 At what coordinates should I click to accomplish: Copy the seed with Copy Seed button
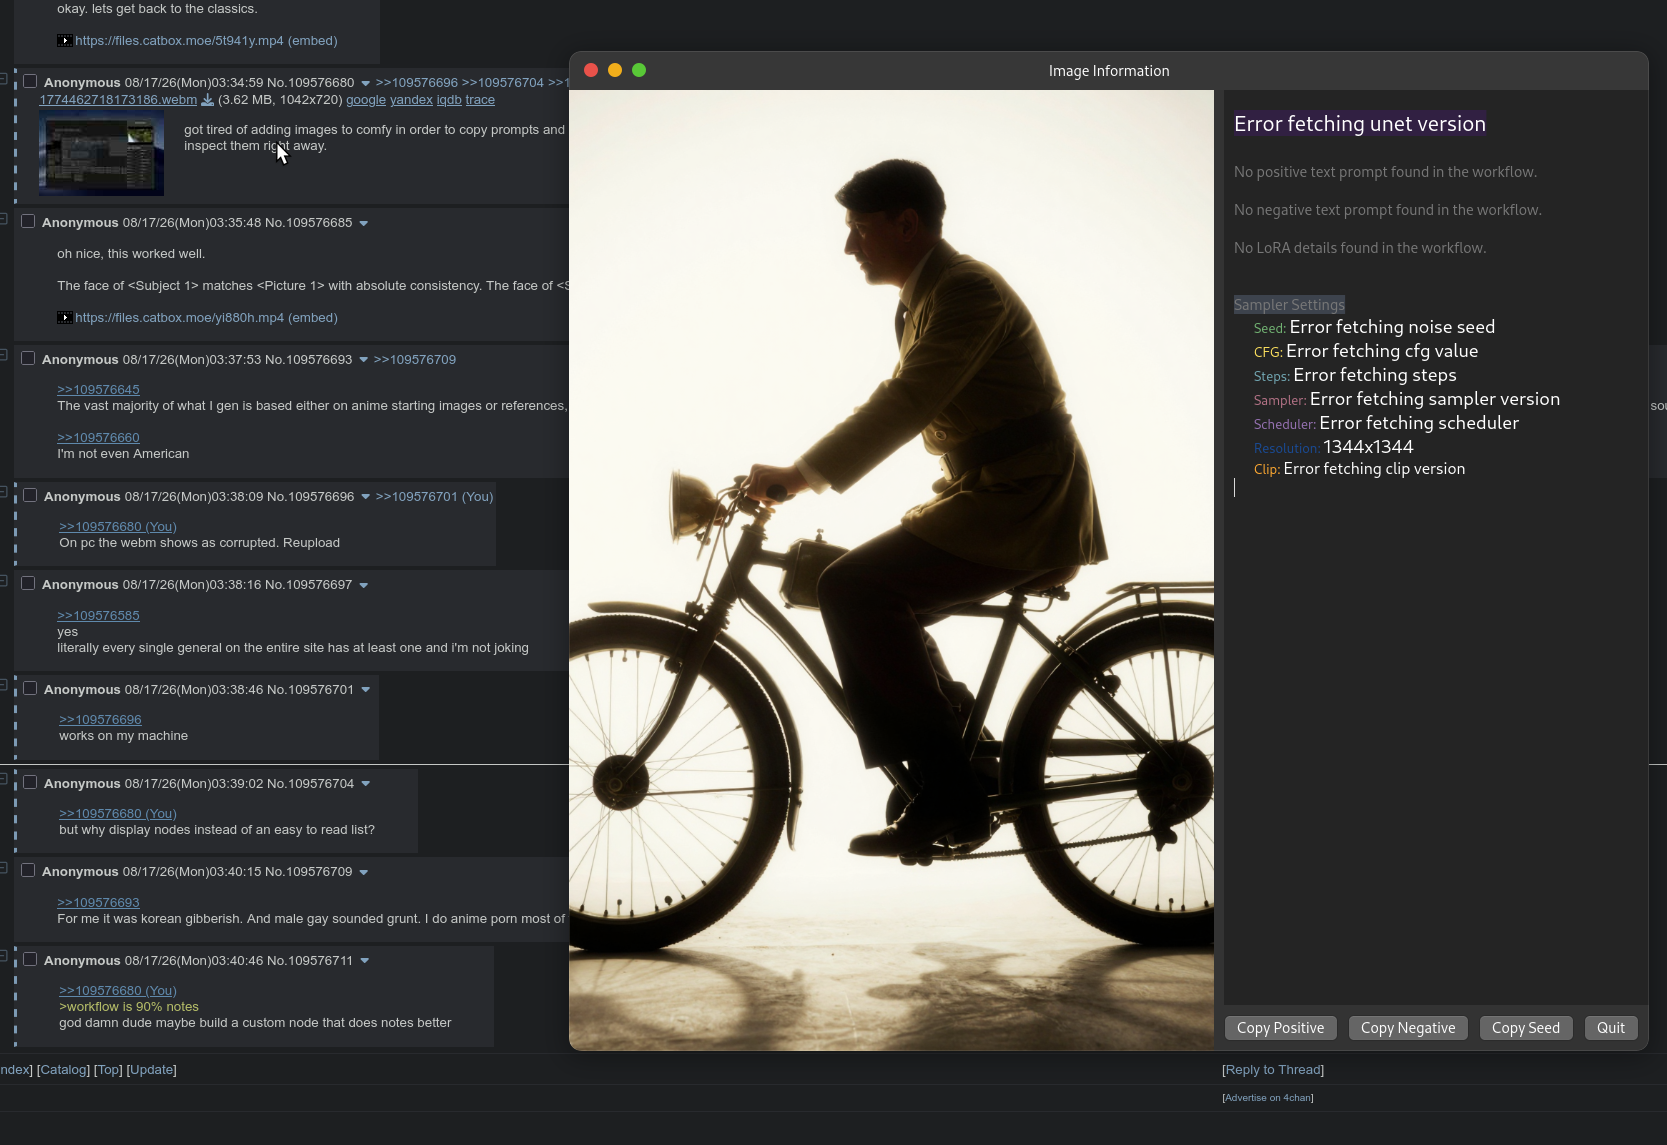click(x=1526, y=1028)
